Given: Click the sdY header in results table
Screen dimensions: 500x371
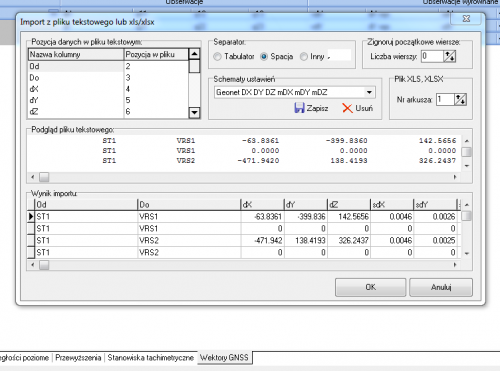Looking at the screenshot, I should [435, 205].
